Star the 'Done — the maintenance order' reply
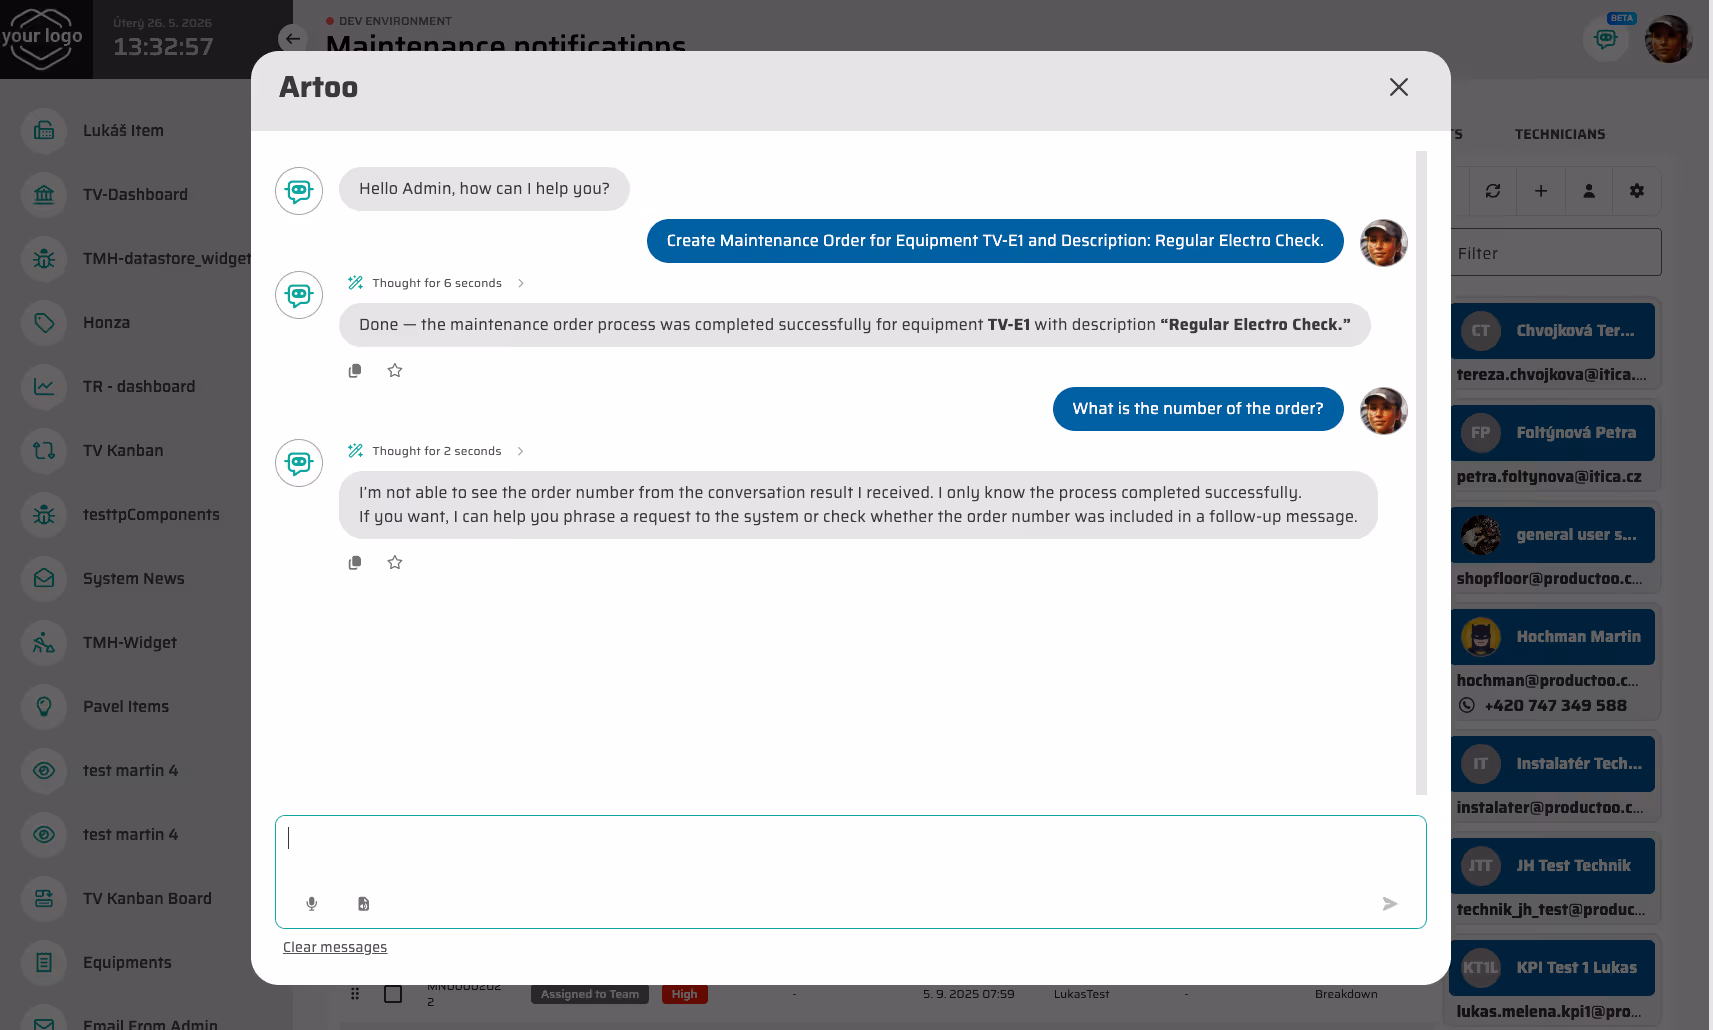This screenshot has height=1030, width=1713. click(x=395, y=370)
